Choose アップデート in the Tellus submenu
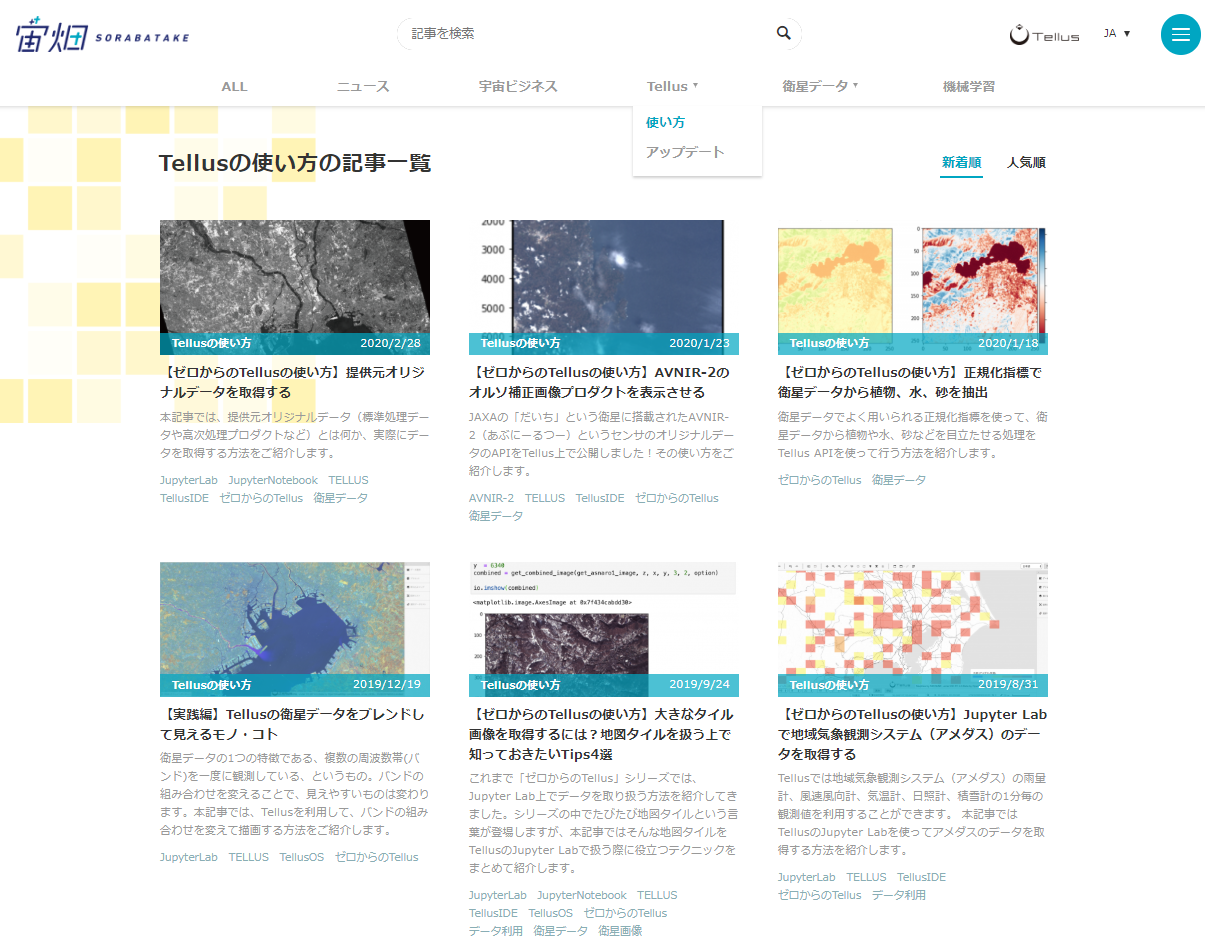The image size is (1205, 937). point(685,152)
